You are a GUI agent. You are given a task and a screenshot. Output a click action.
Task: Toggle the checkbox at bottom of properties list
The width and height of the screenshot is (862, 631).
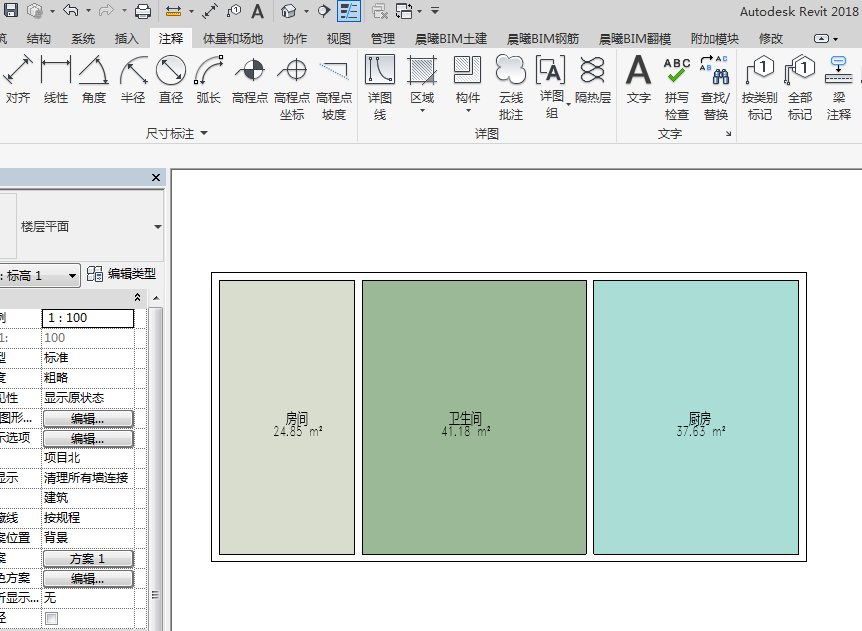pos(51,619)
